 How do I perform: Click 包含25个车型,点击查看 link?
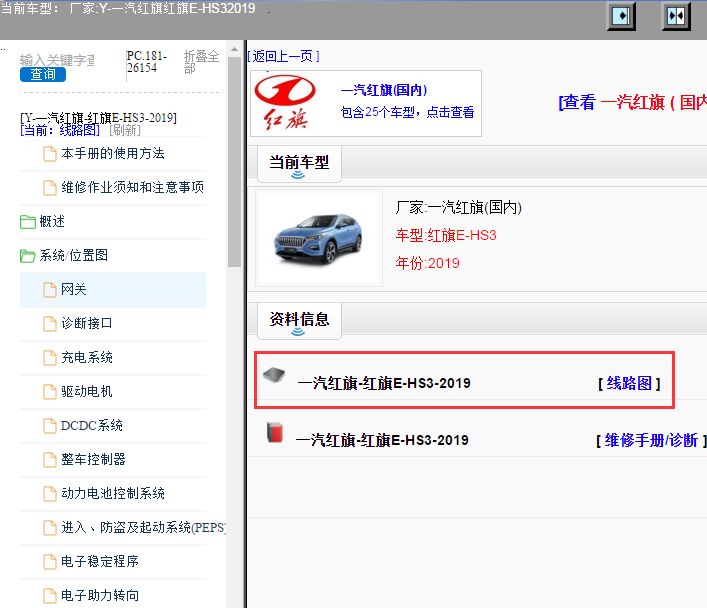point(407,112)
